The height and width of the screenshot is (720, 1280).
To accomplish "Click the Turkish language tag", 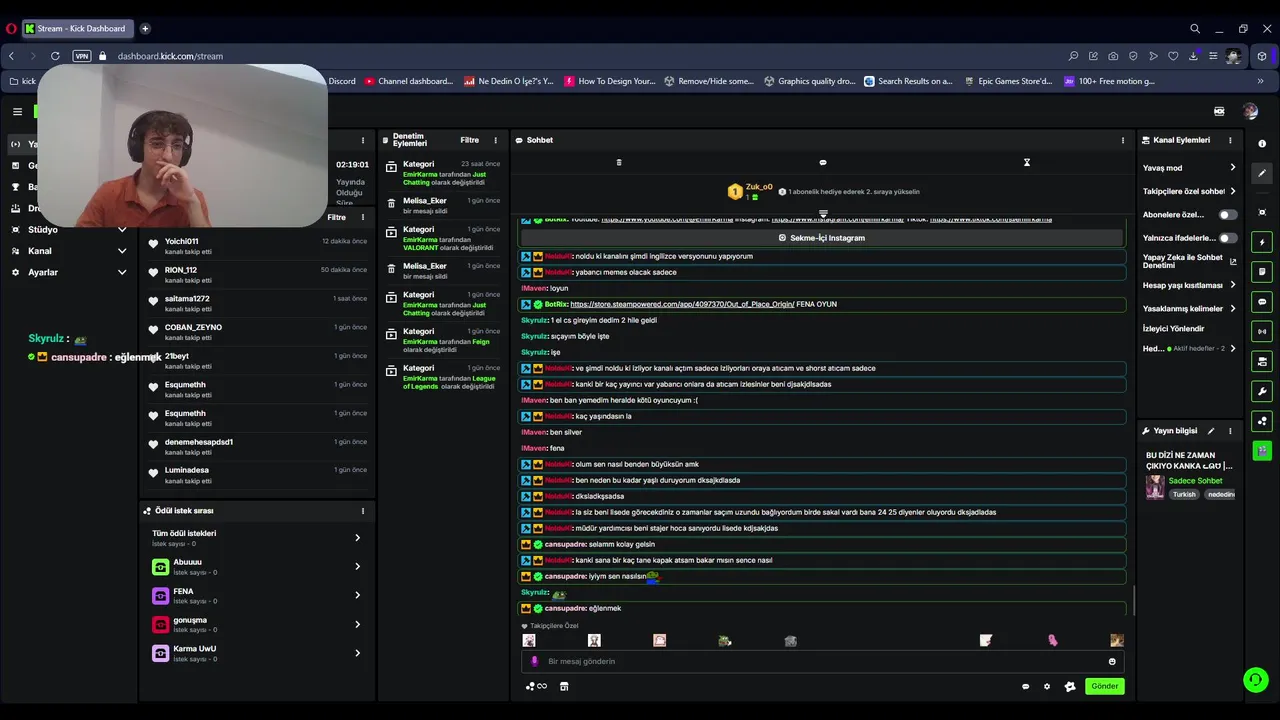I will (x=1184, y=494).
